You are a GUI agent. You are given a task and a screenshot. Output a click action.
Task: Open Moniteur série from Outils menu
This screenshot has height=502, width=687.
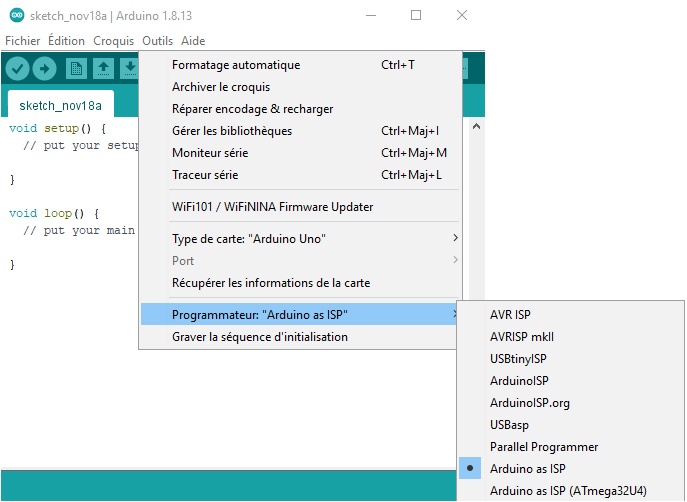click(210, 153)
